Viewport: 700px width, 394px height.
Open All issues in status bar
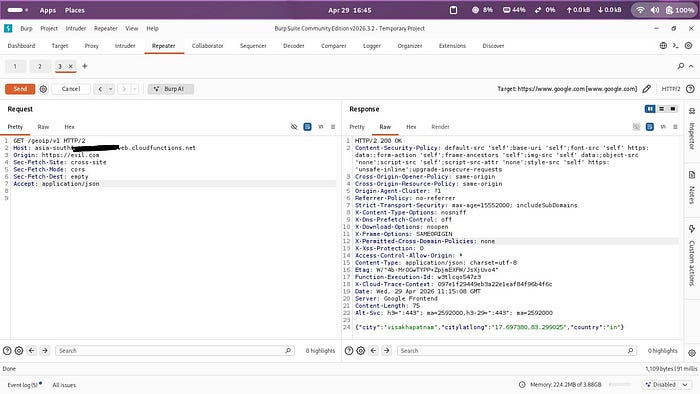[64, 385]
